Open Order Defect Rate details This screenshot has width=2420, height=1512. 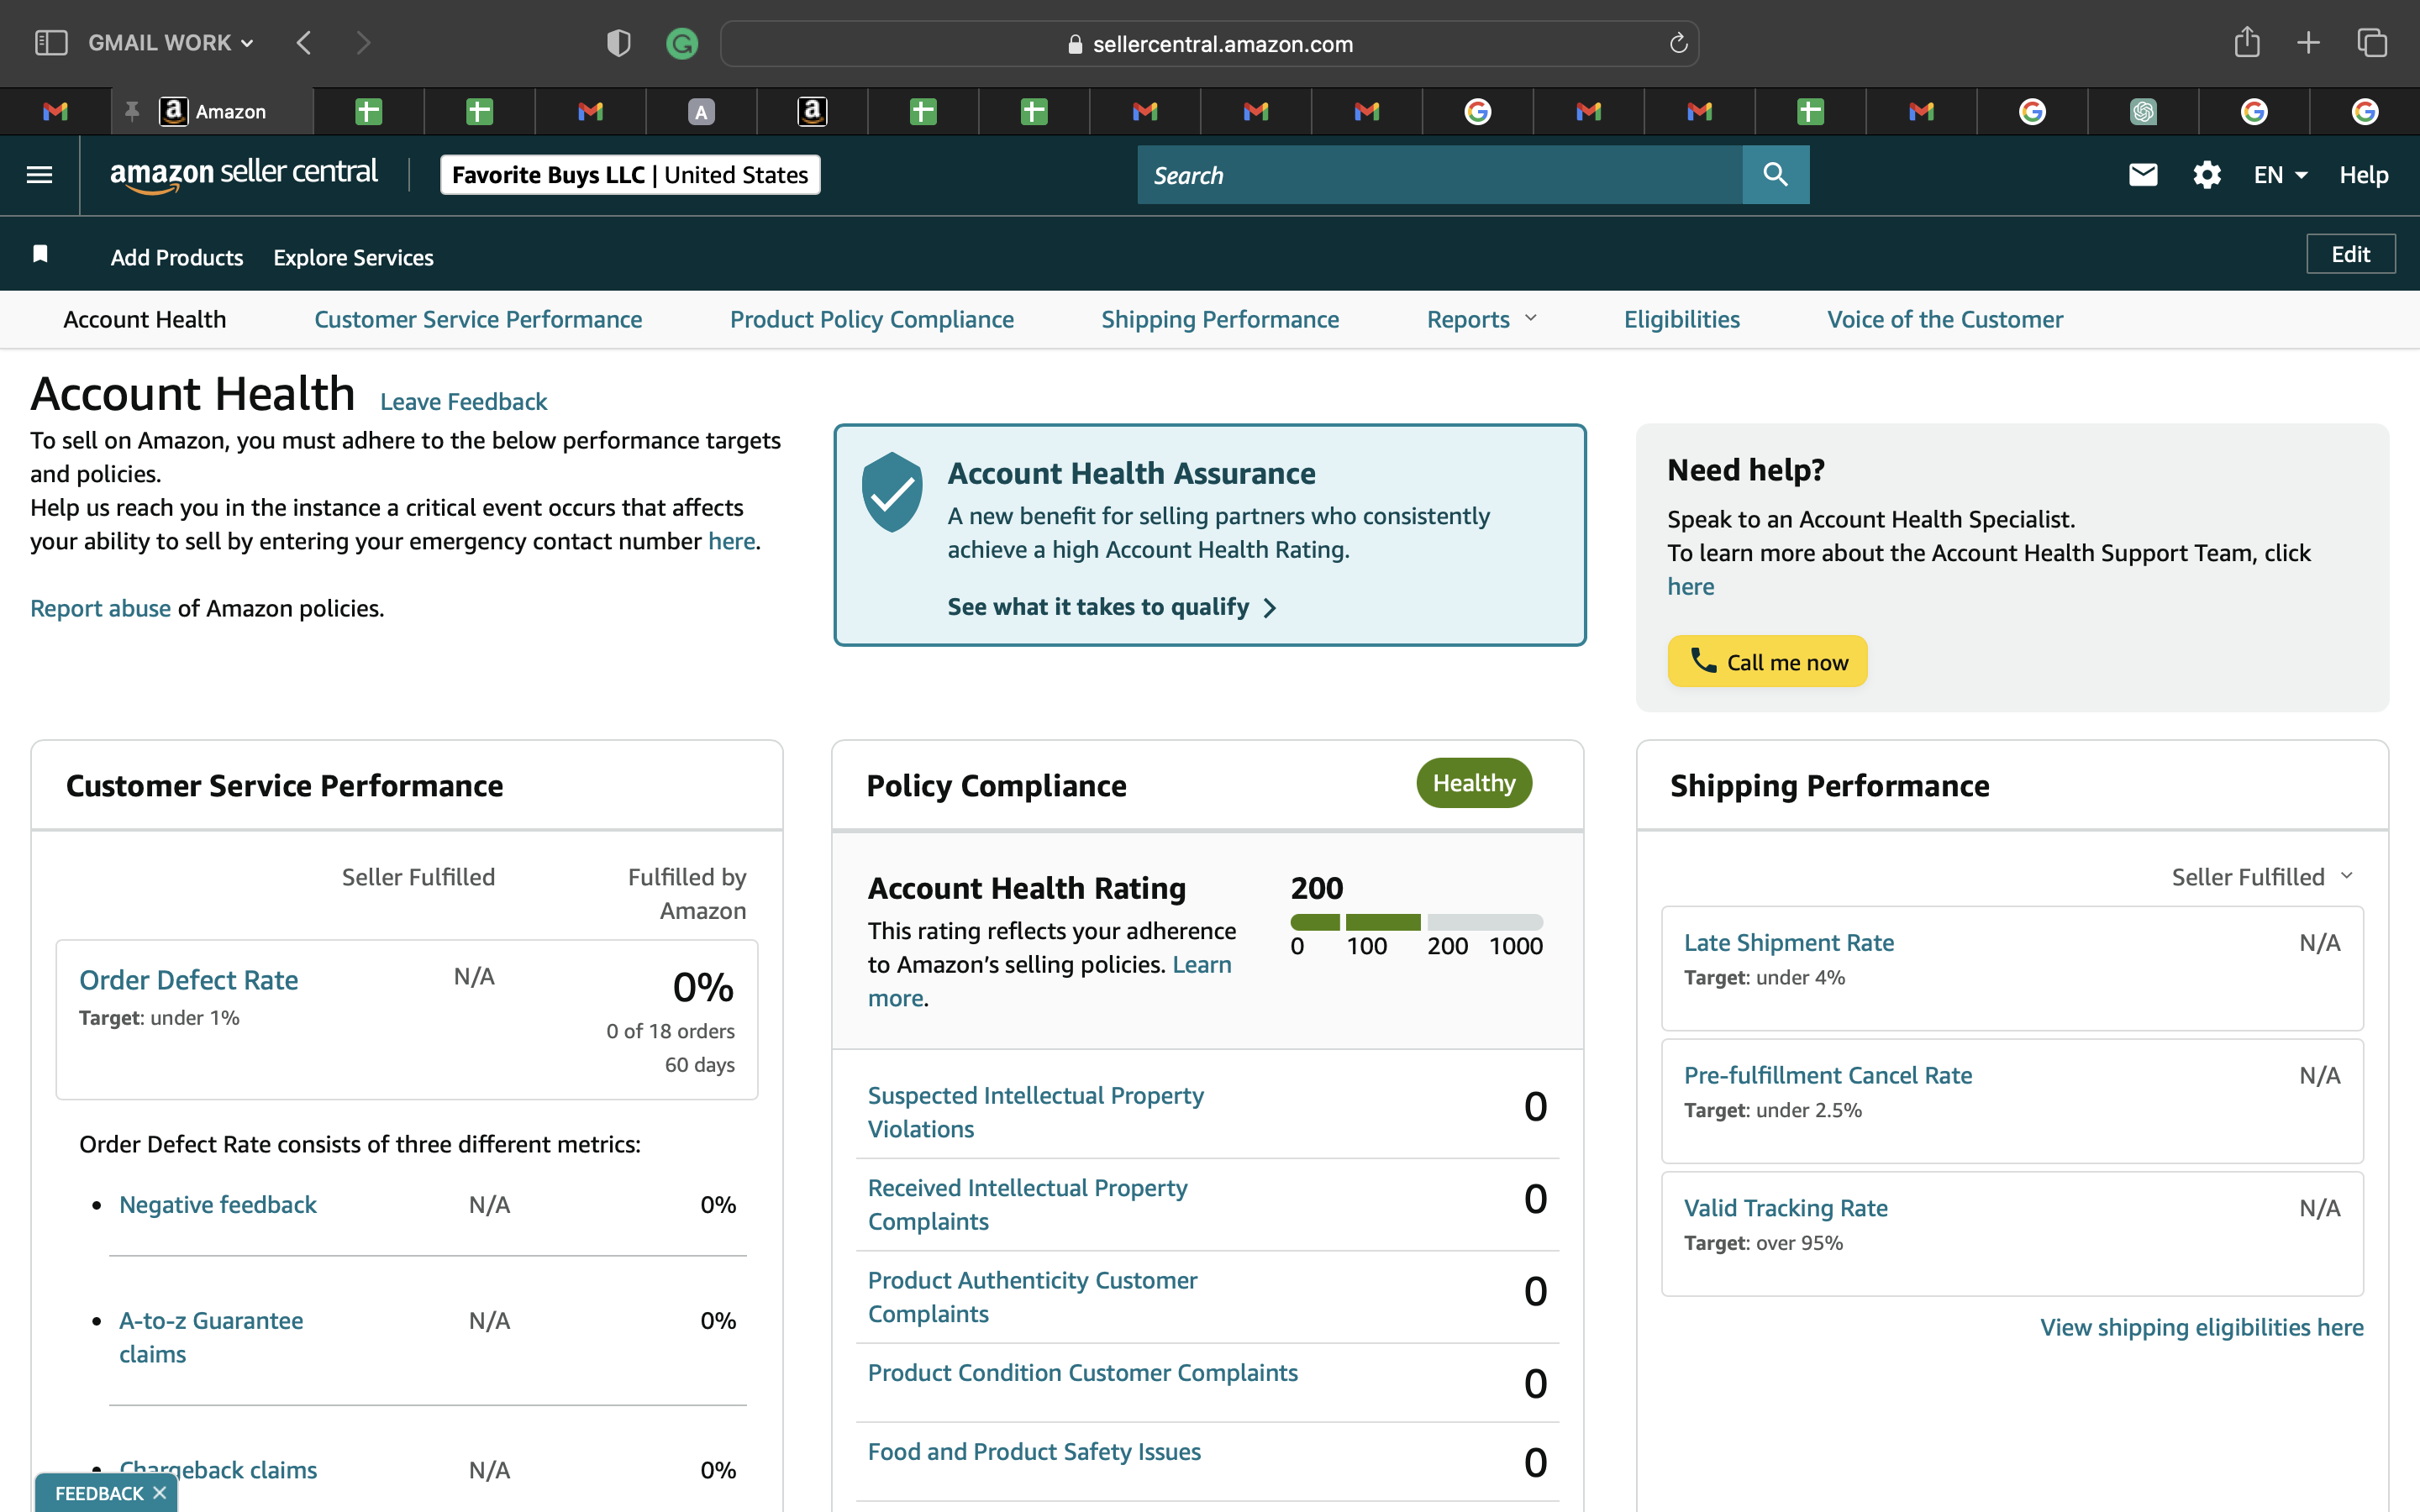click(x=189, y=980)
